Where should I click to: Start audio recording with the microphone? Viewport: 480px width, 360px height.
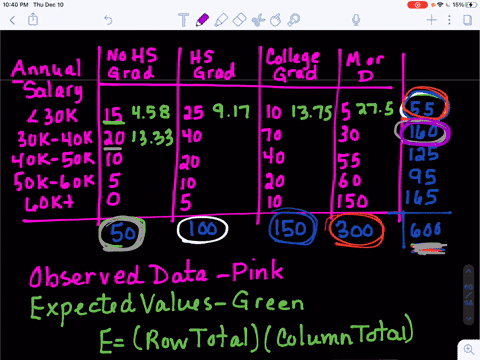pyautogui.click(x=356, y=20)
